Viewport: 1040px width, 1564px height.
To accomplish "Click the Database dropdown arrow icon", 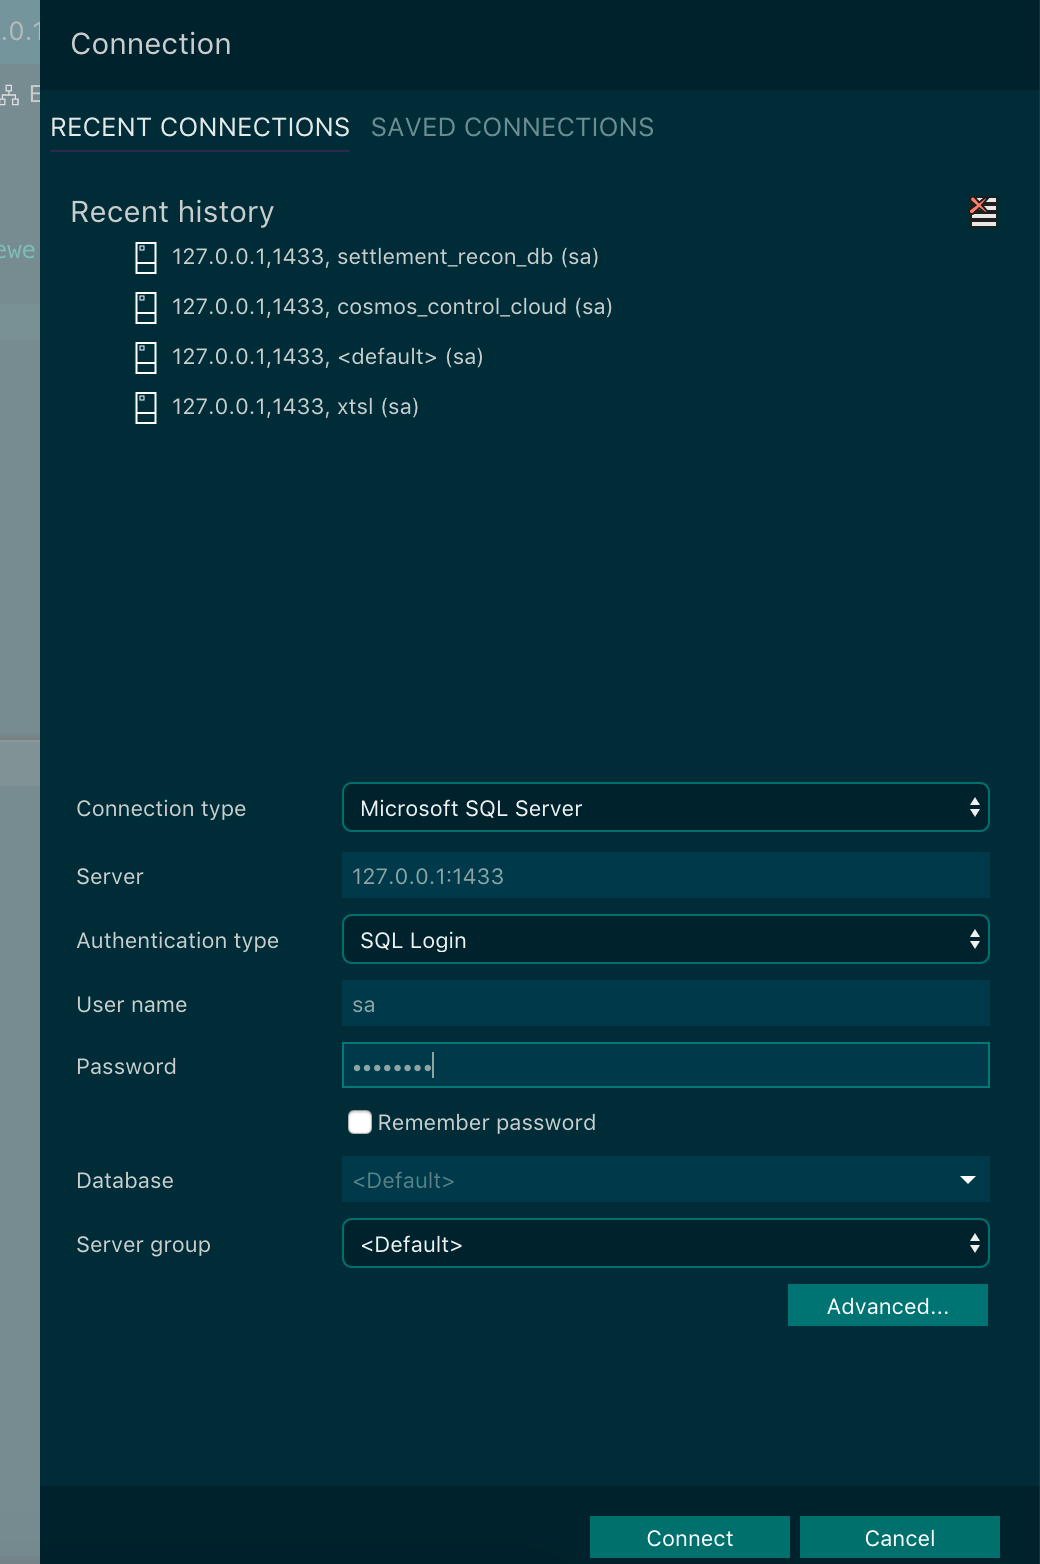I will 966,1180.
